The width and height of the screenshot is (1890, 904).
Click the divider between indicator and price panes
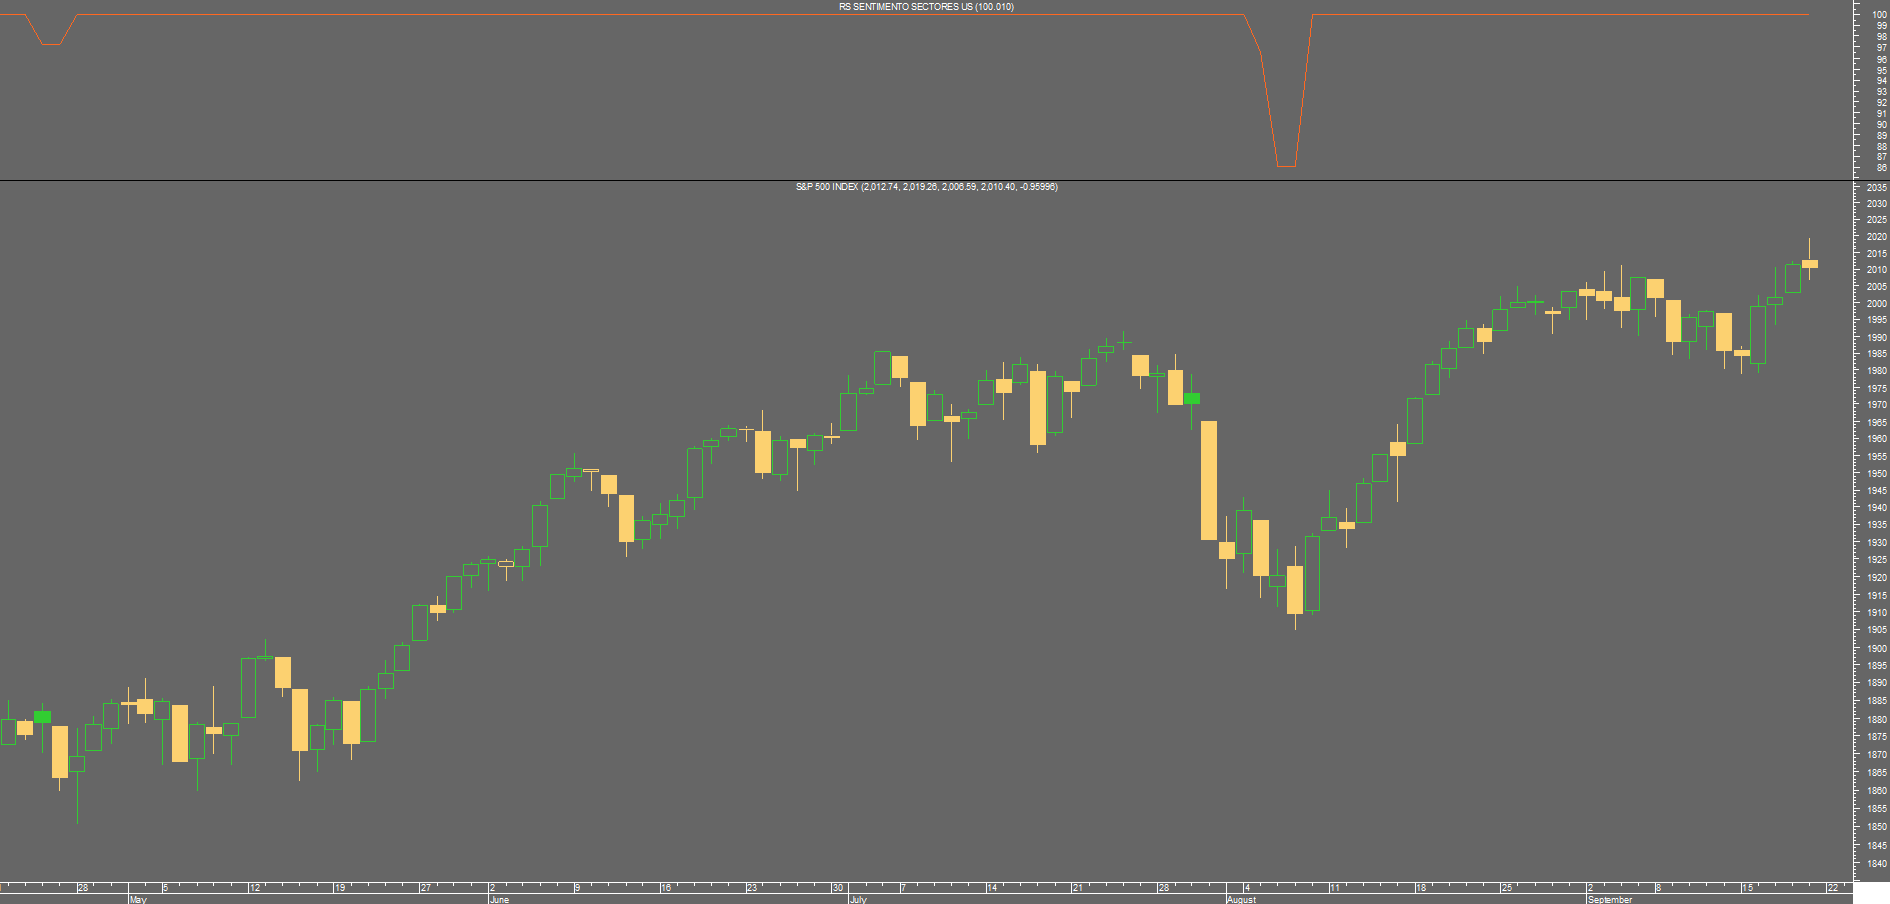click(x=926, y=180)
